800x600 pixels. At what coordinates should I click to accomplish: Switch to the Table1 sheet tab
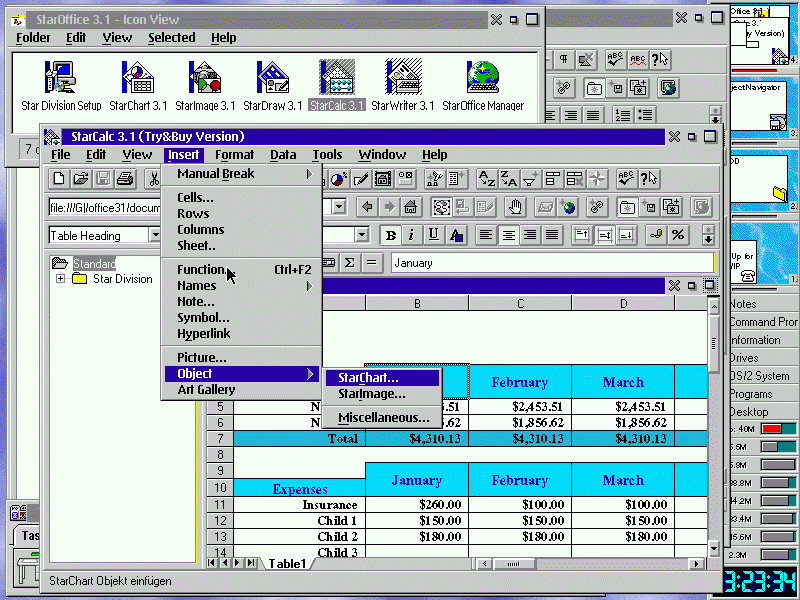tap(287, 563)
